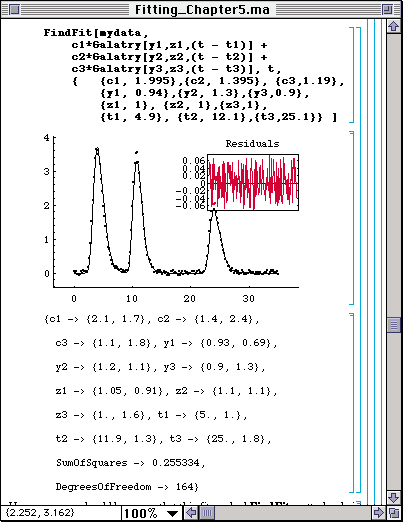Click the horizontal scroll left arrow
This screenshot has width=403, height=522.
(x=191, y=512)
